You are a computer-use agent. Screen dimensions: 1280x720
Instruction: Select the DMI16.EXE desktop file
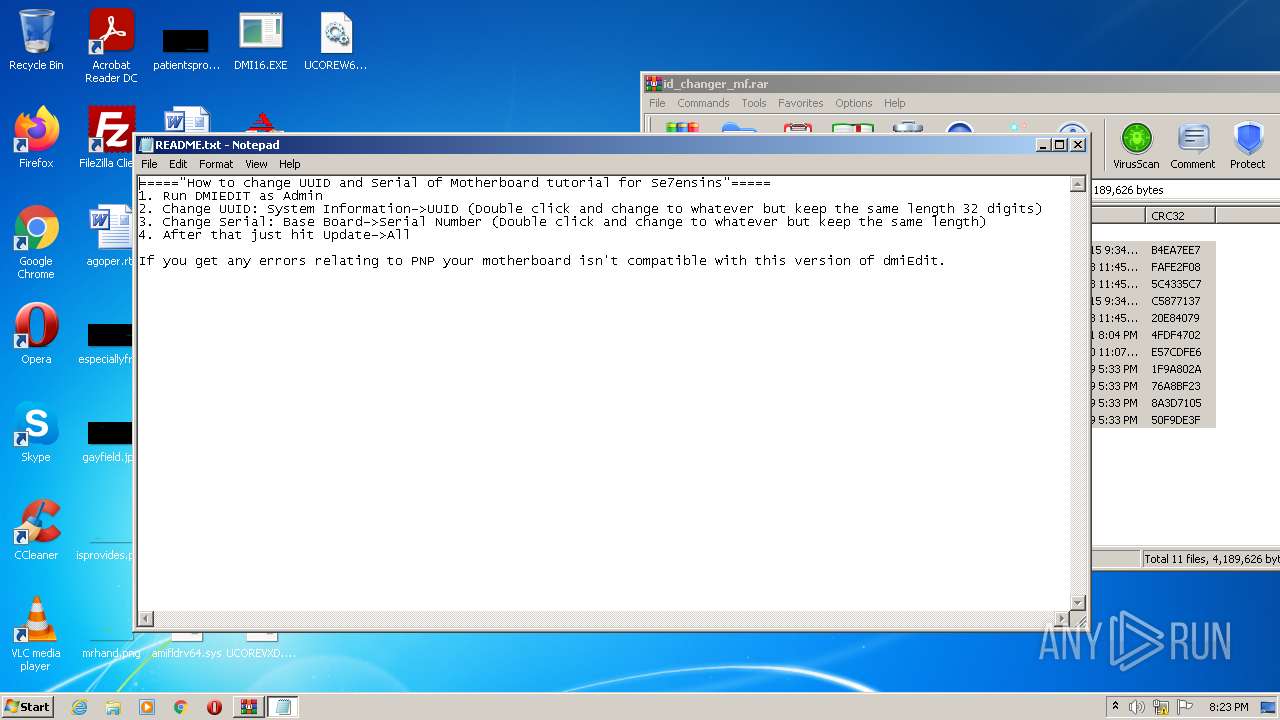coord(261,40)
